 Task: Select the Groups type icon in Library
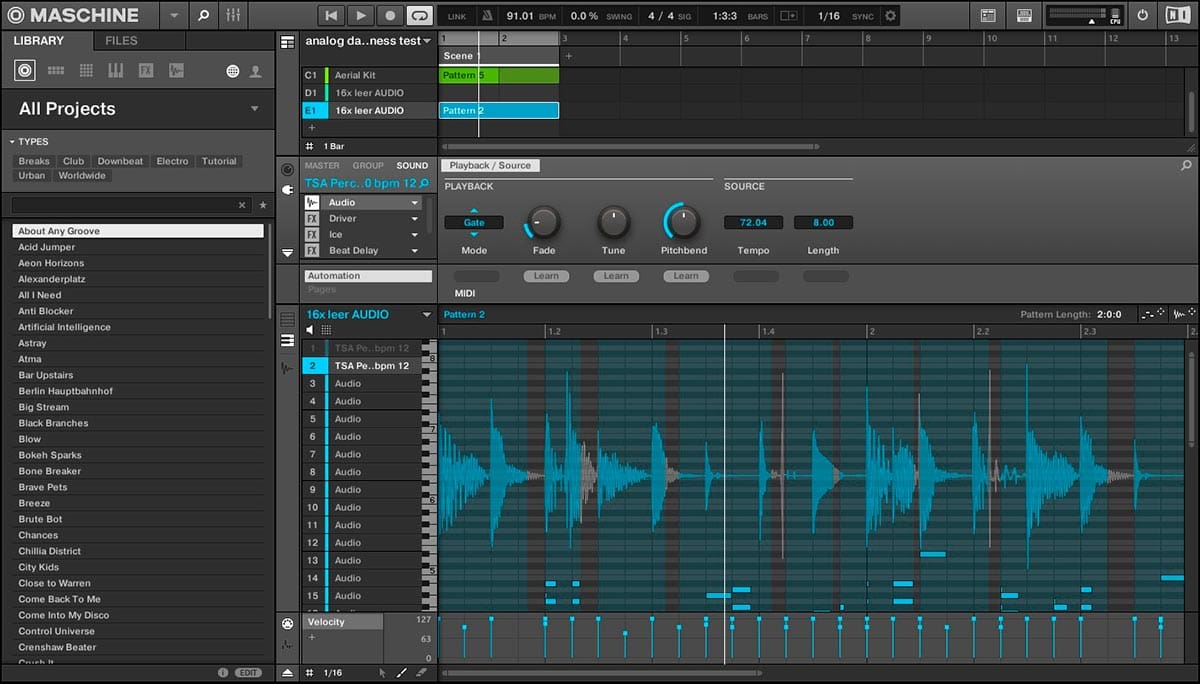click(x=56, y=70)
